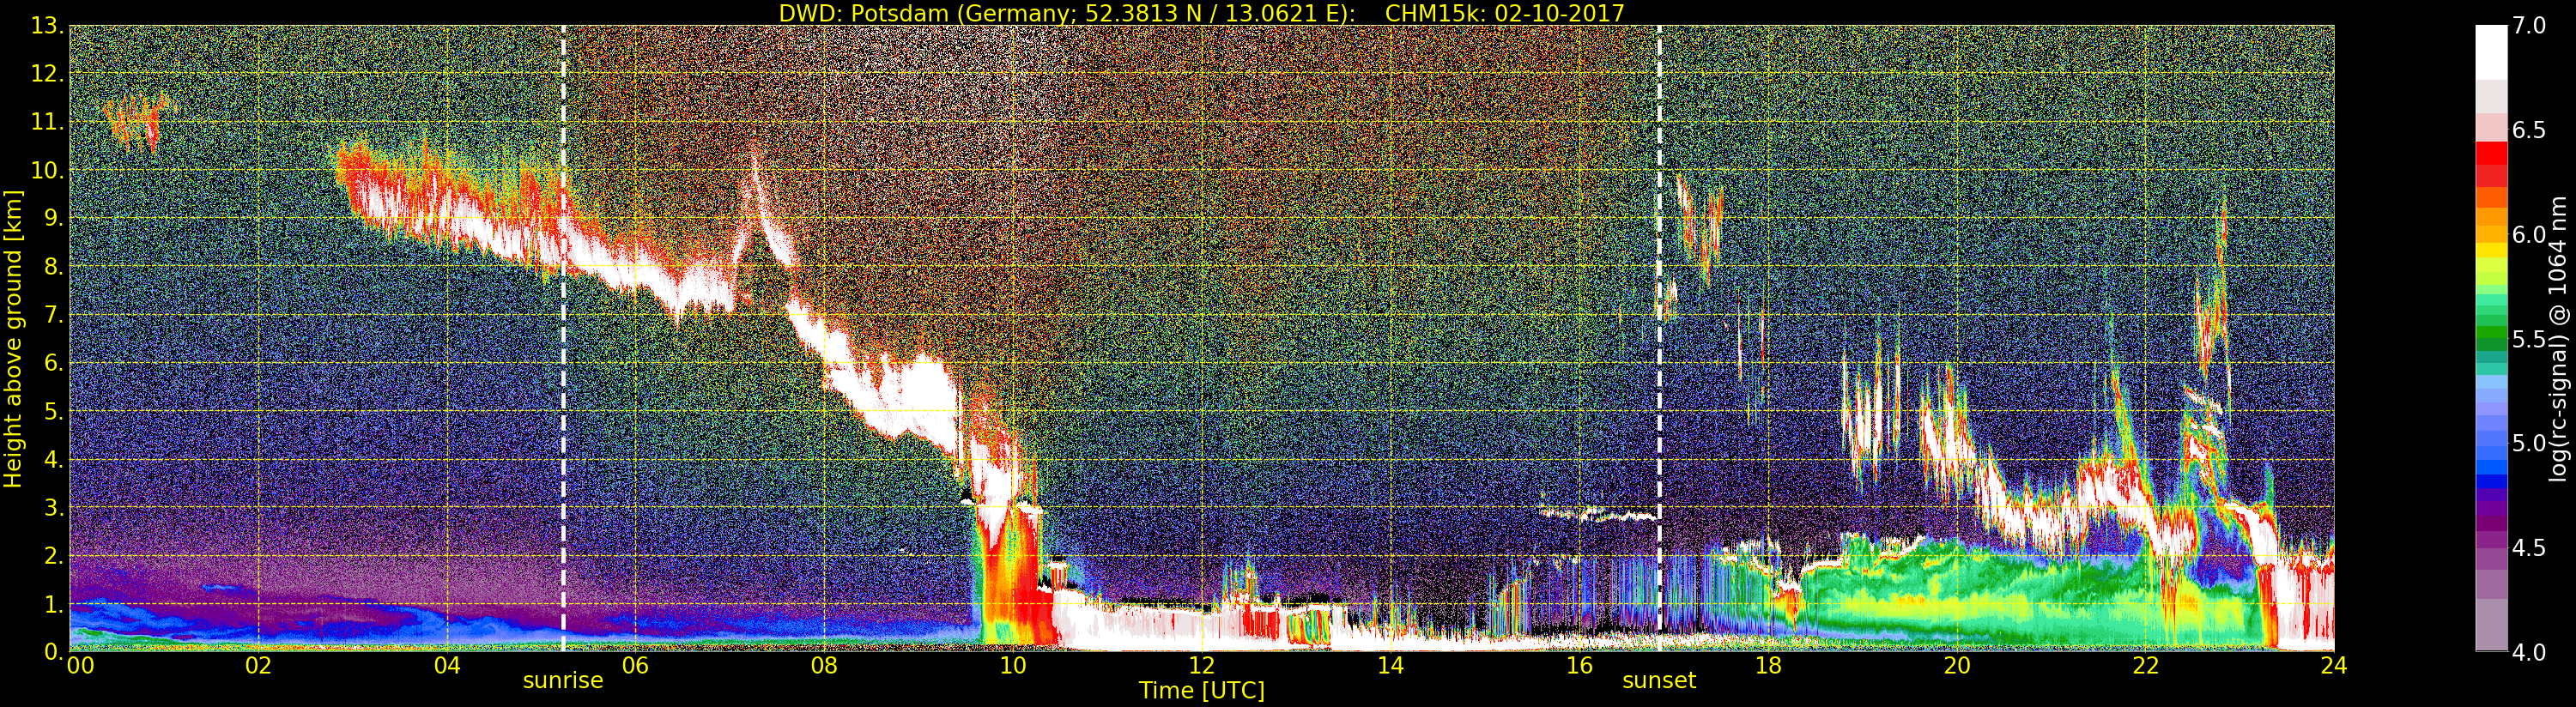The image size is (2576, 707).
Task: Click time-axis tick label '00'
Action: 80,665
